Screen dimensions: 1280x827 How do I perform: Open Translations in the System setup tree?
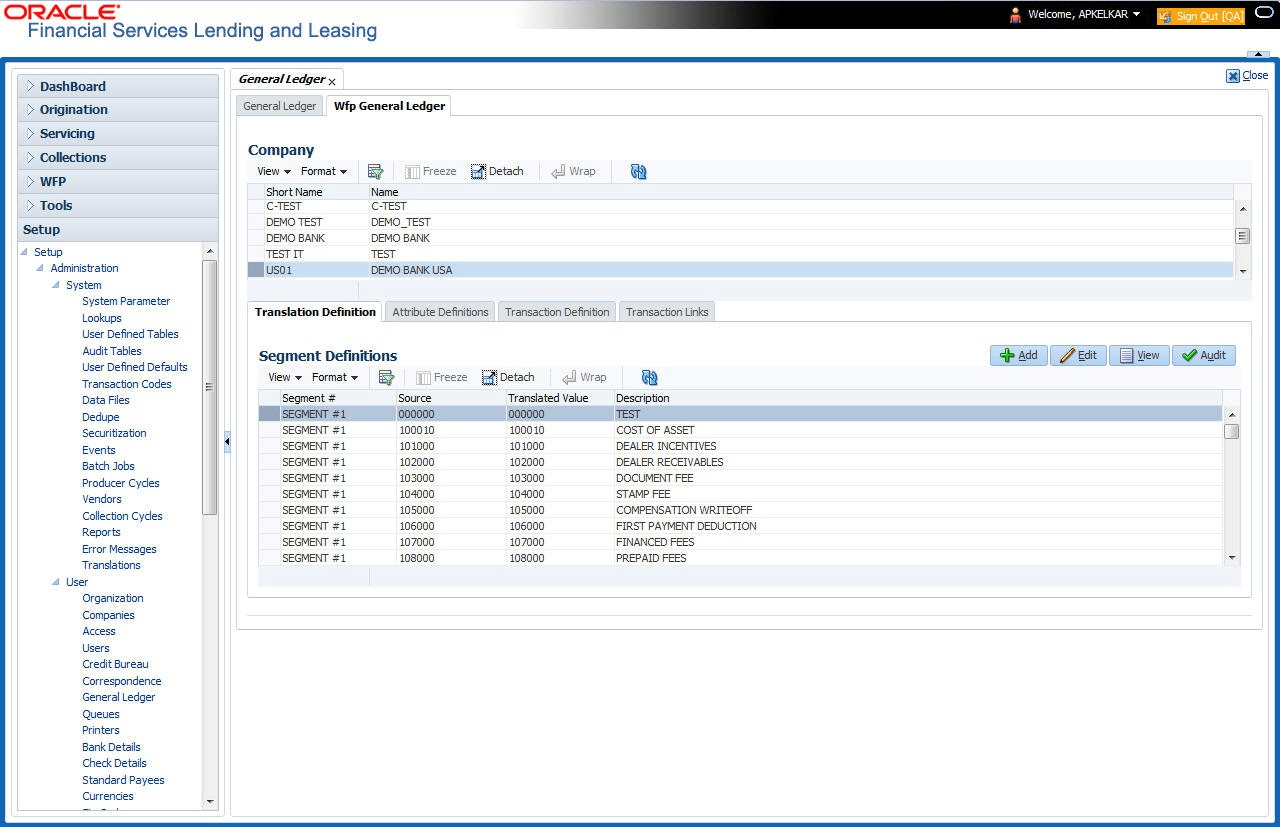tap(111, 565)
